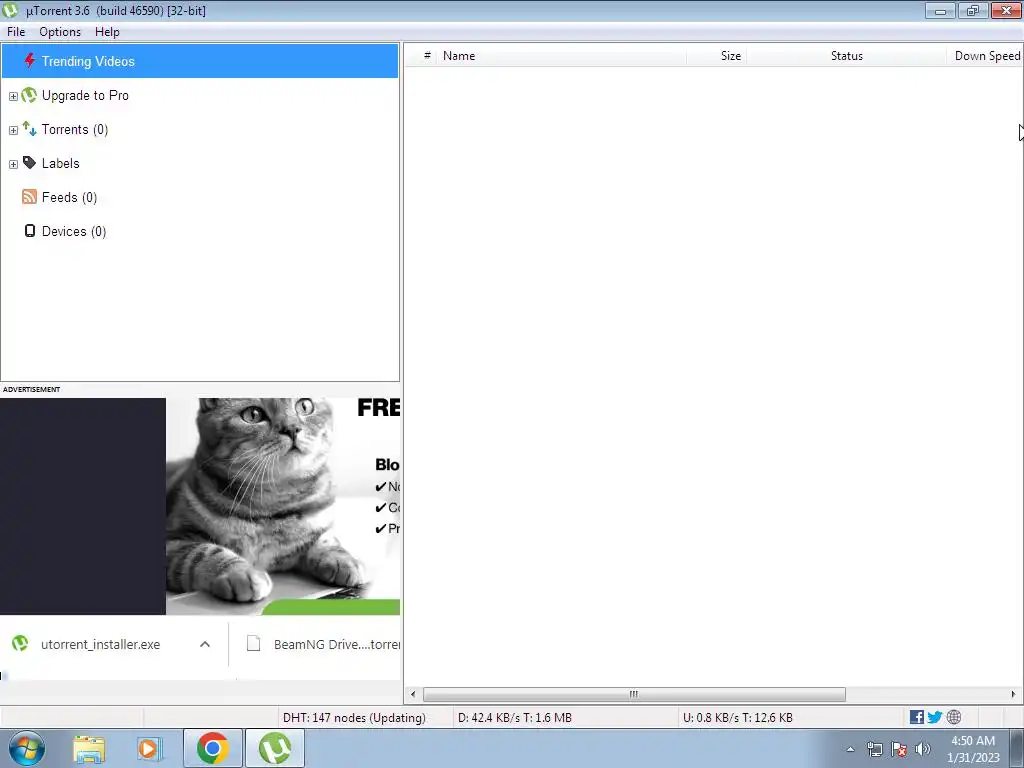Image resolution: width=1024 pixels, height=768 pixels.
Task: Click the utorrent_installer.exe download icon
Action: tap(20, 644)
